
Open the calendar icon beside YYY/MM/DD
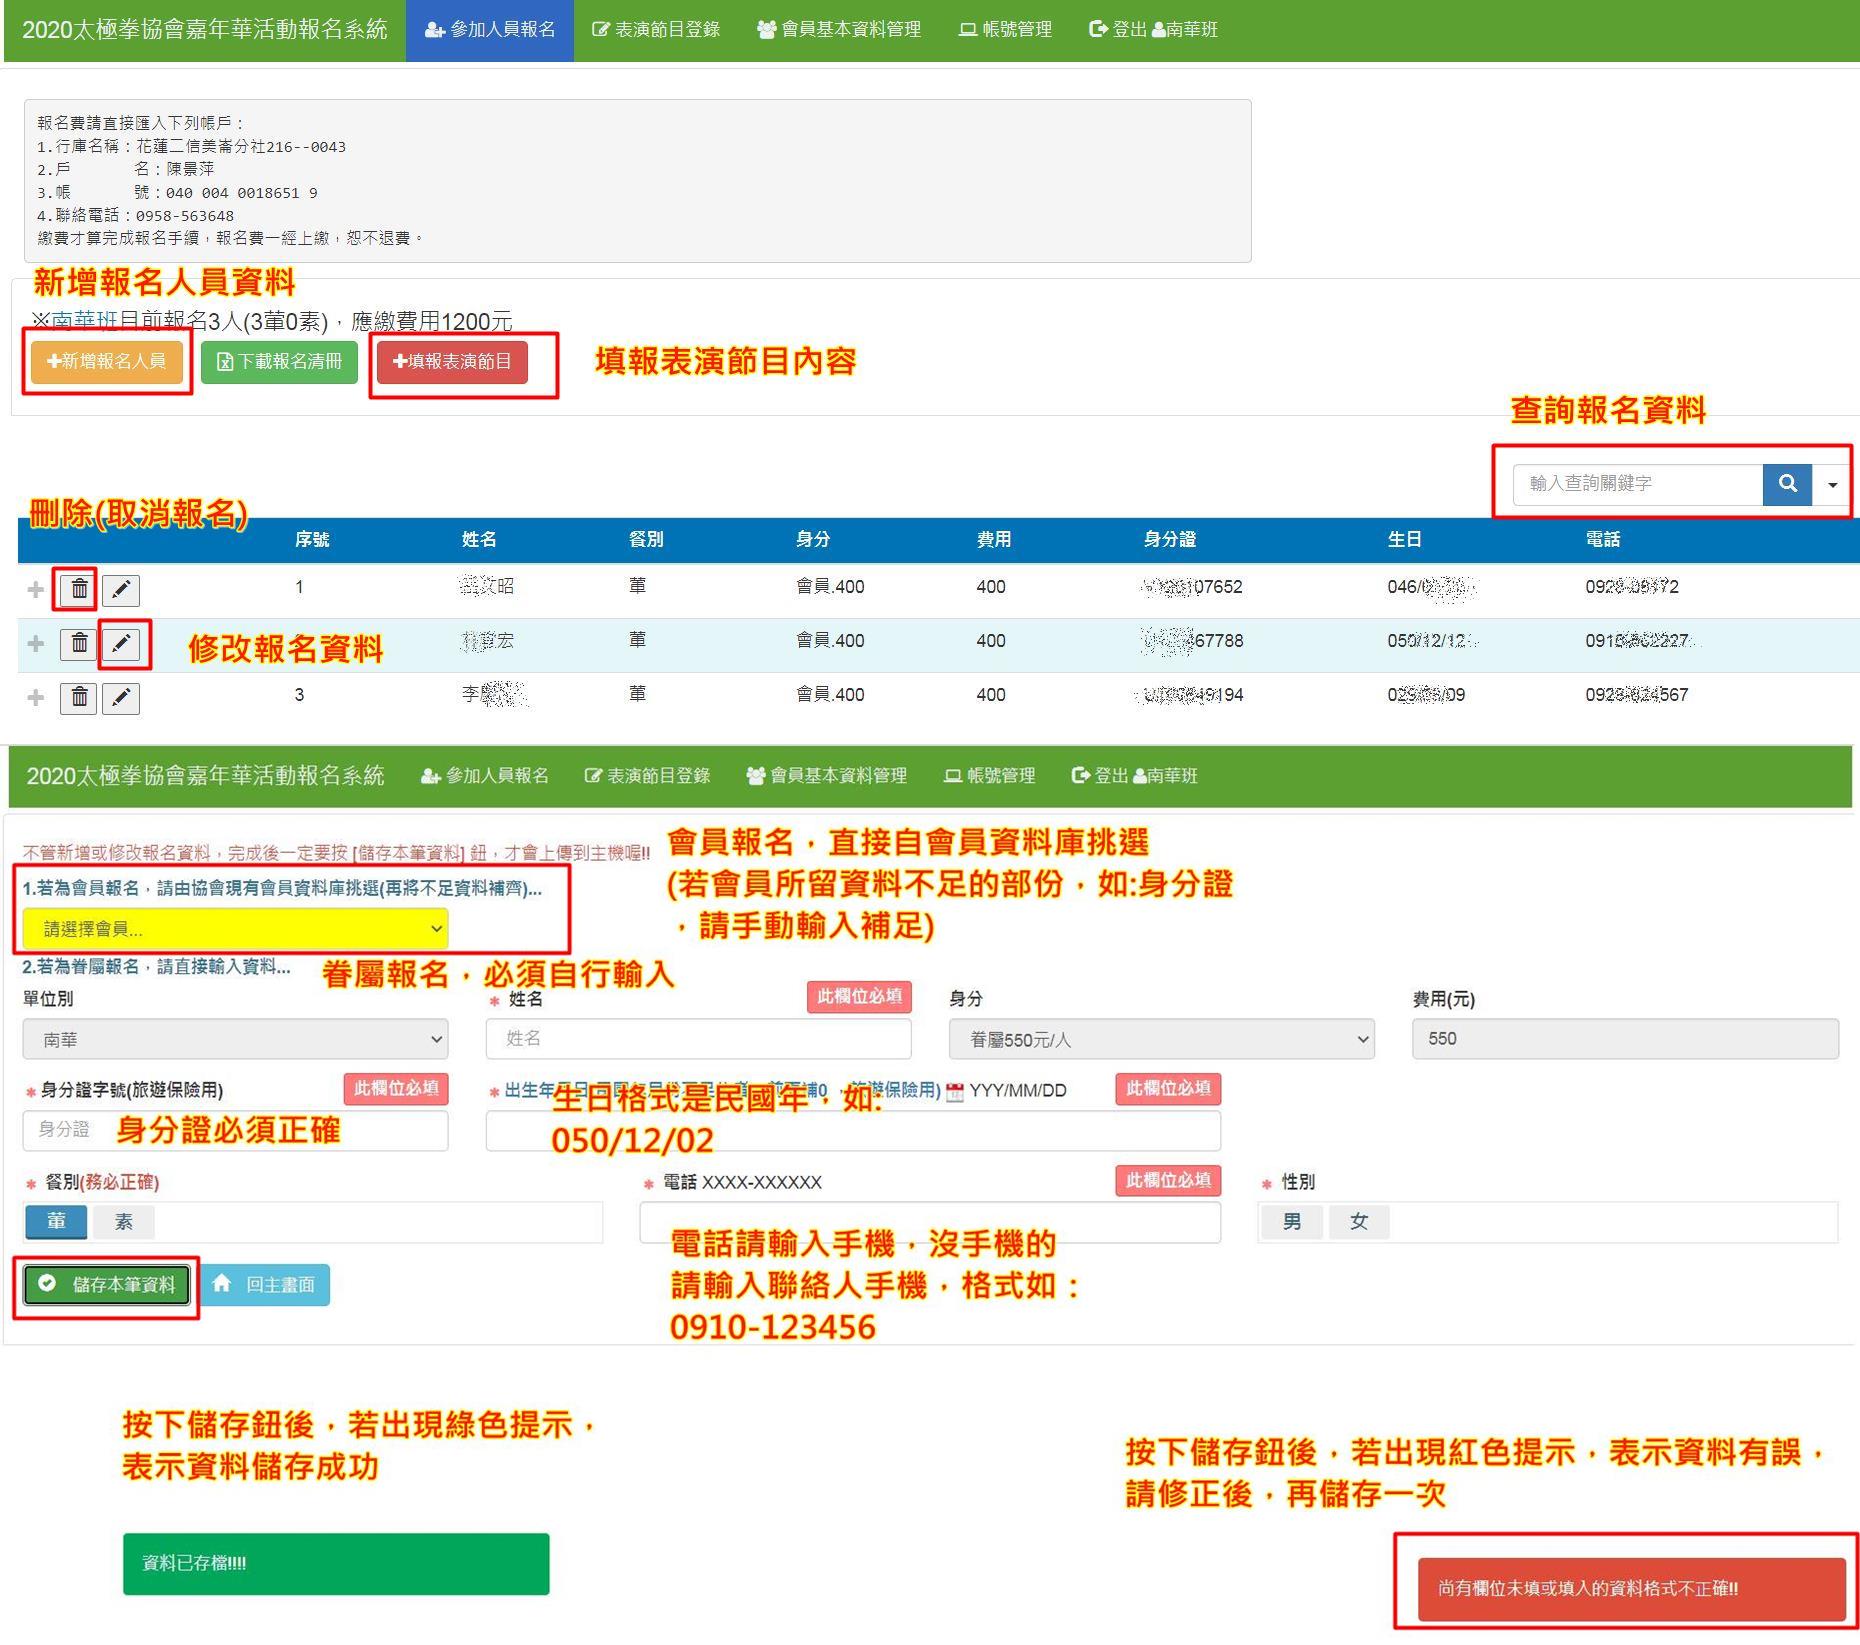pos(955,1092)
